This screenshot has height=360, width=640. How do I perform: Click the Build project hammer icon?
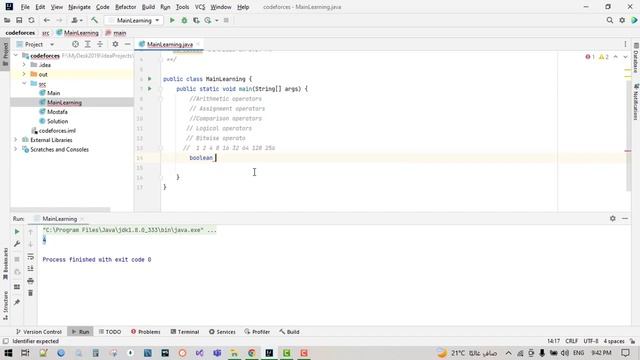(94, 20)
